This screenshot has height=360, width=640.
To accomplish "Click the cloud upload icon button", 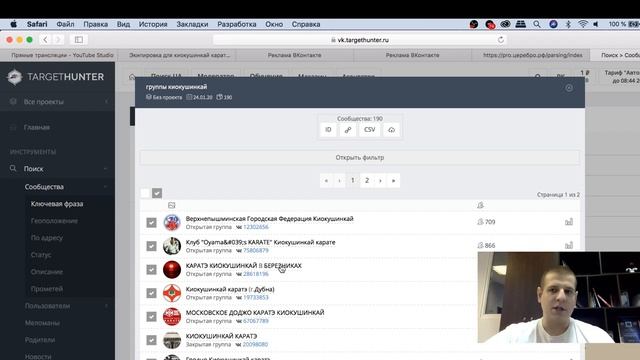I will coord(391,130).
